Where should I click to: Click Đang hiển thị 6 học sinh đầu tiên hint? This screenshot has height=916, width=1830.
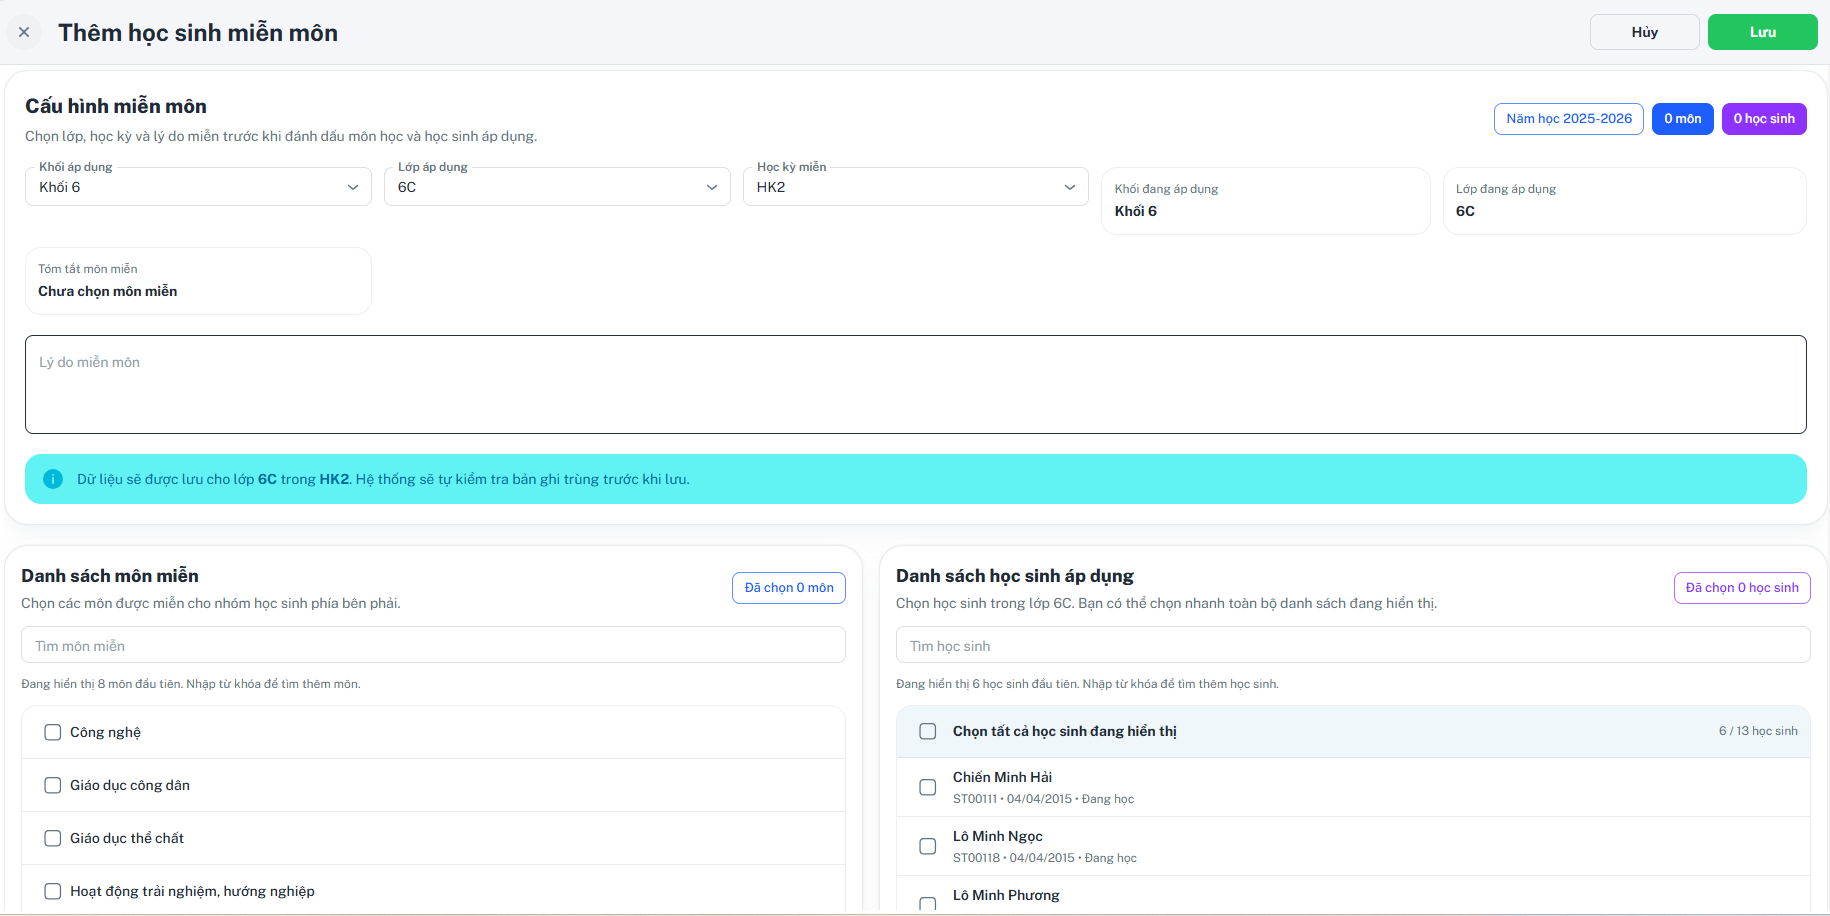pyautogui.click(x=1087, y=684)
